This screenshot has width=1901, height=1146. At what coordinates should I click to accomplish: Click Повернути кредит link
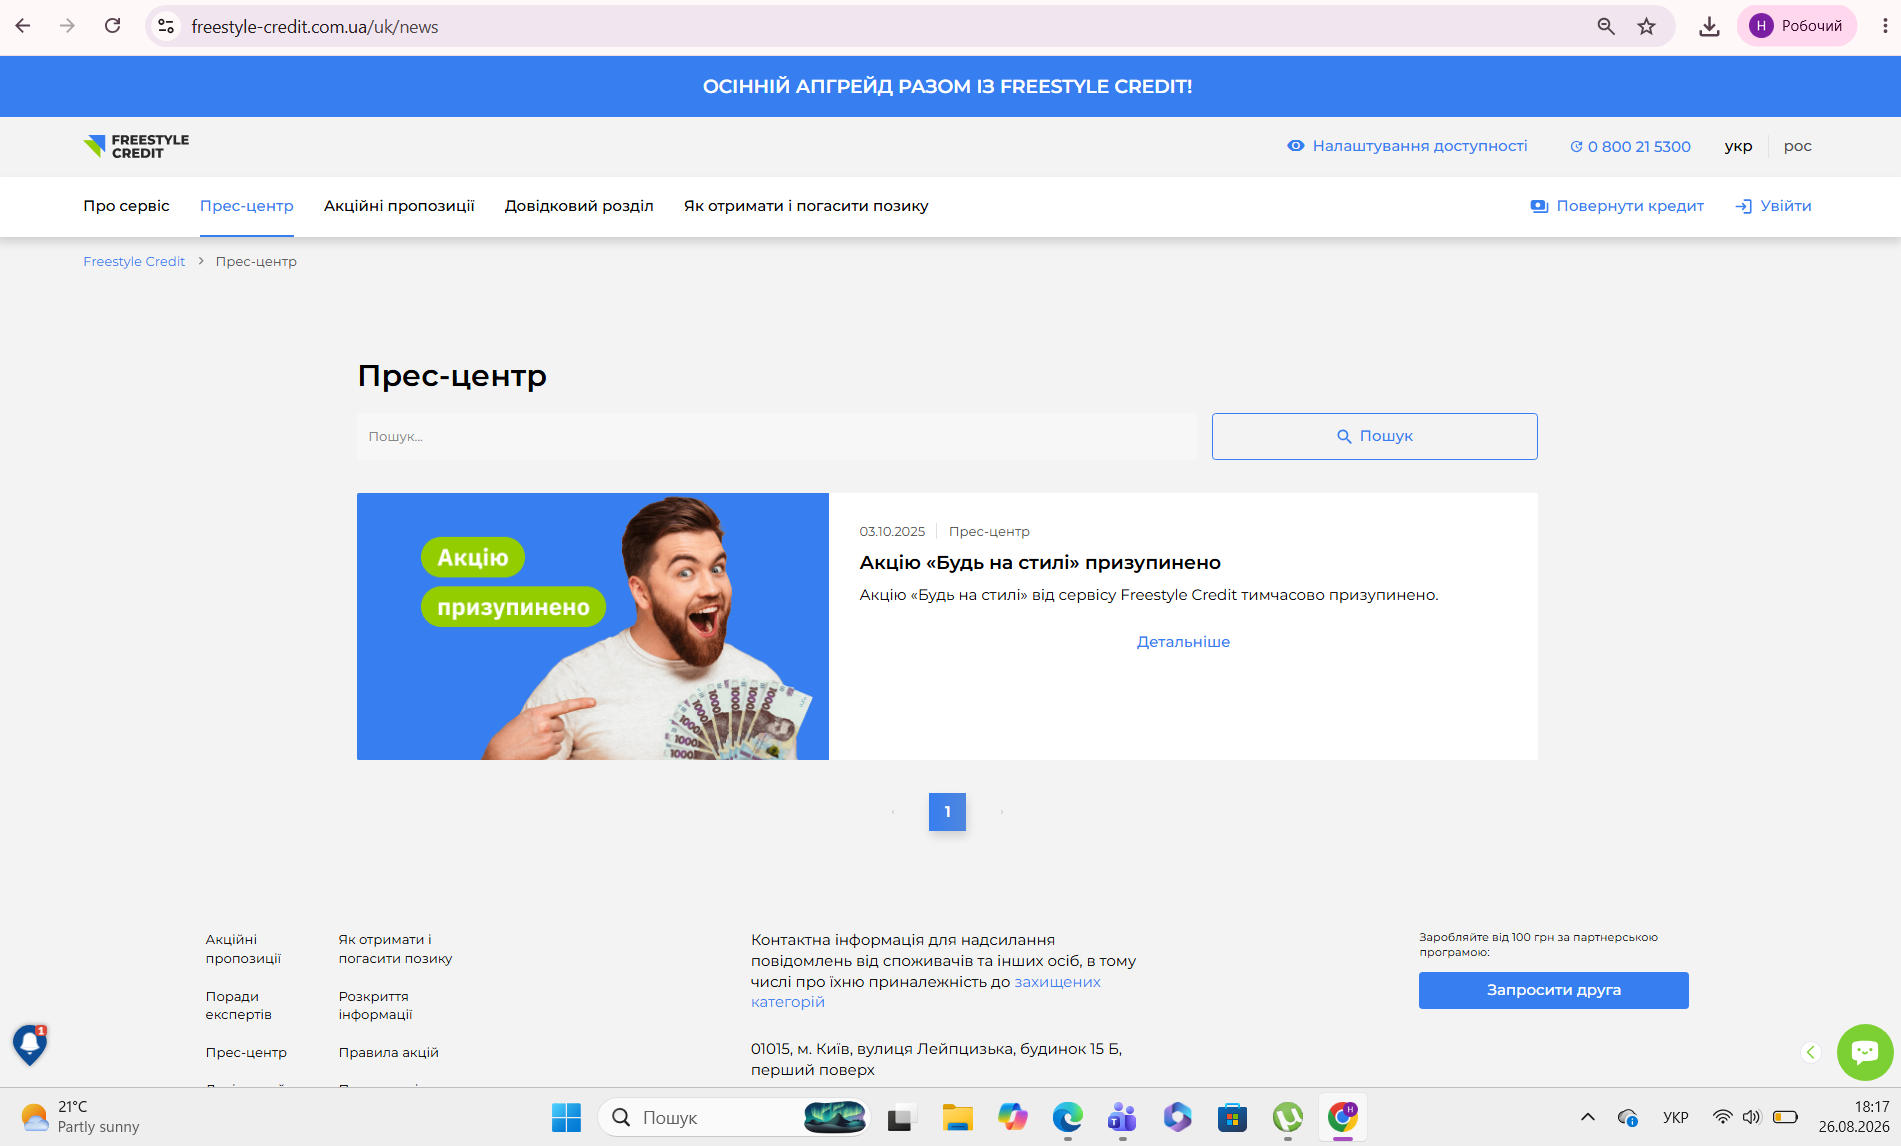[x=1617, y=206]
